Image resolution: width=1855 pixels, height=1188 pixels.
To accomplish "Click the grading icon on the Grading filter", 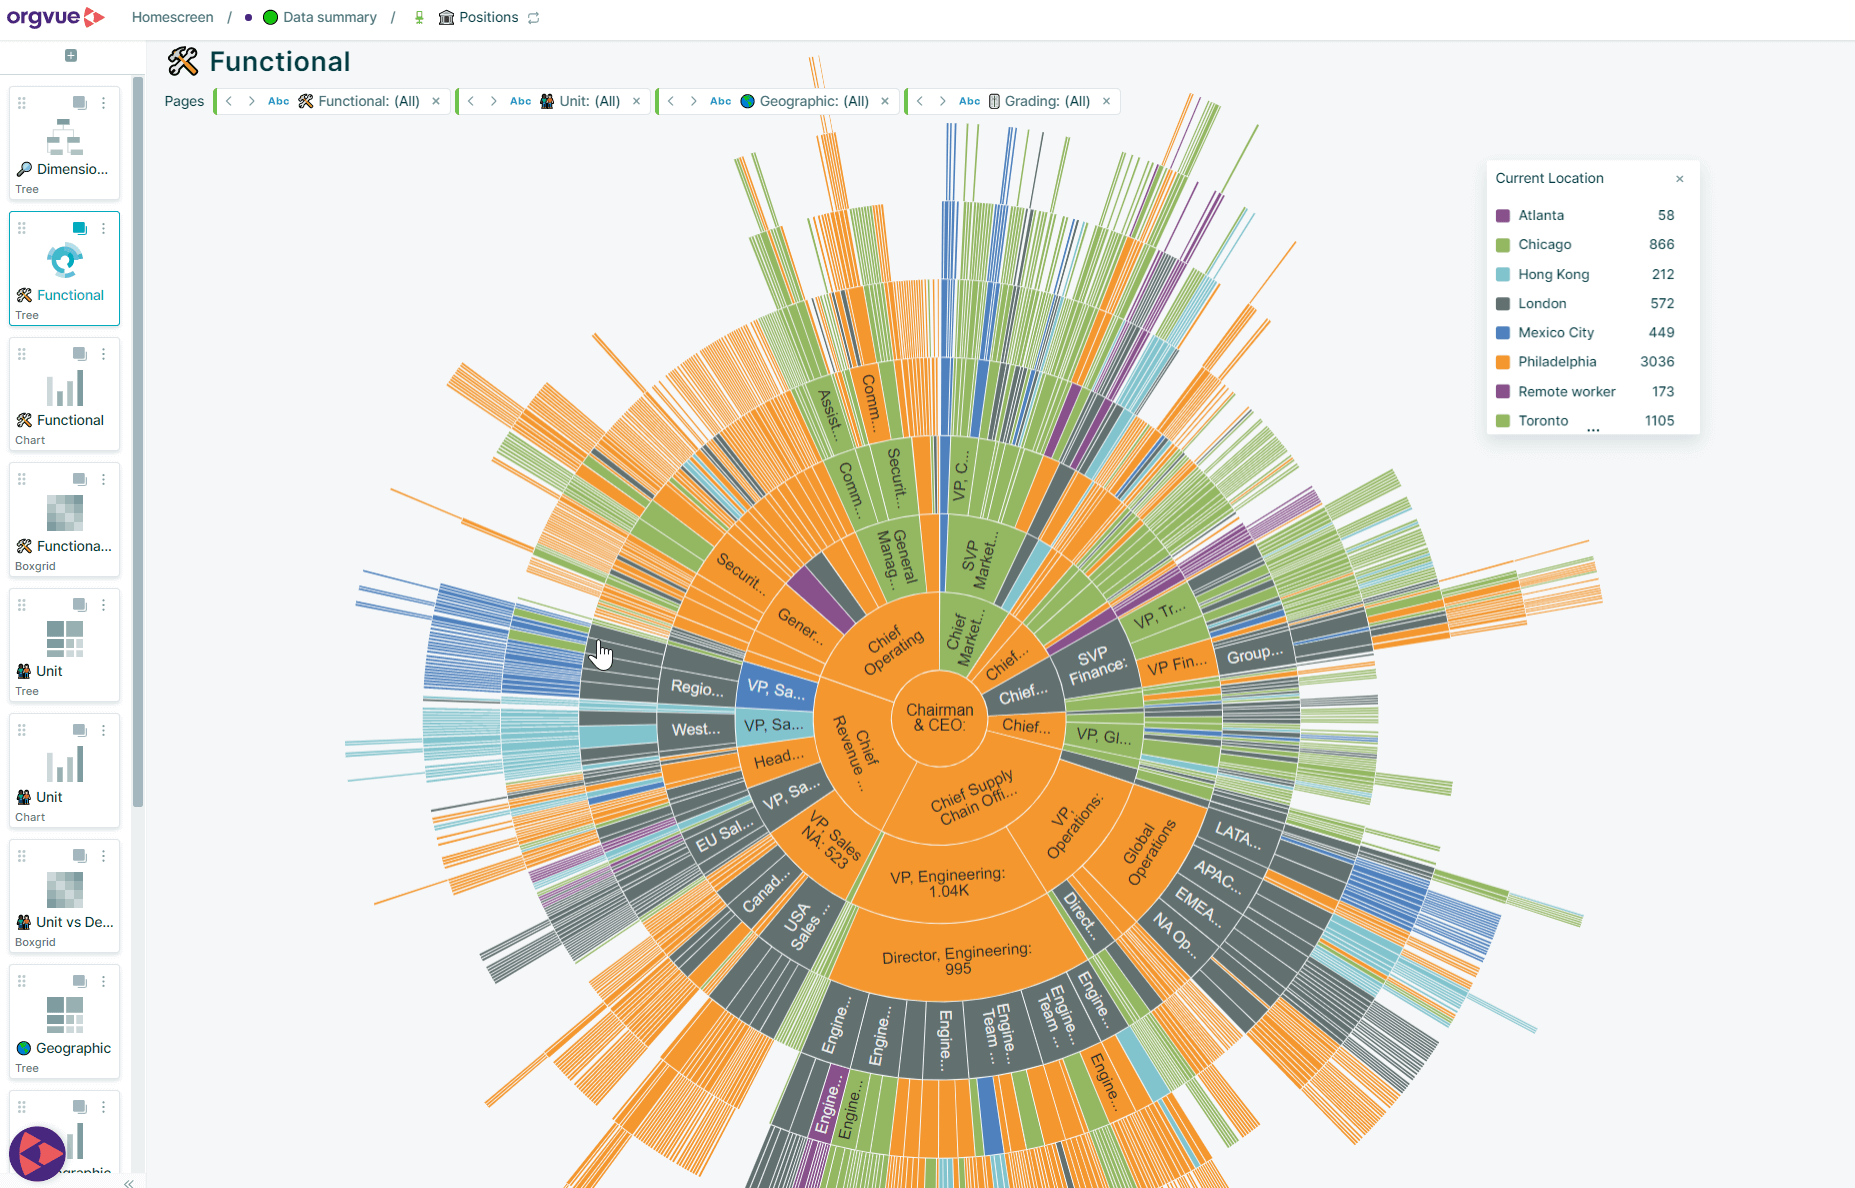I will pyautogui.click(x=993, y=100).
